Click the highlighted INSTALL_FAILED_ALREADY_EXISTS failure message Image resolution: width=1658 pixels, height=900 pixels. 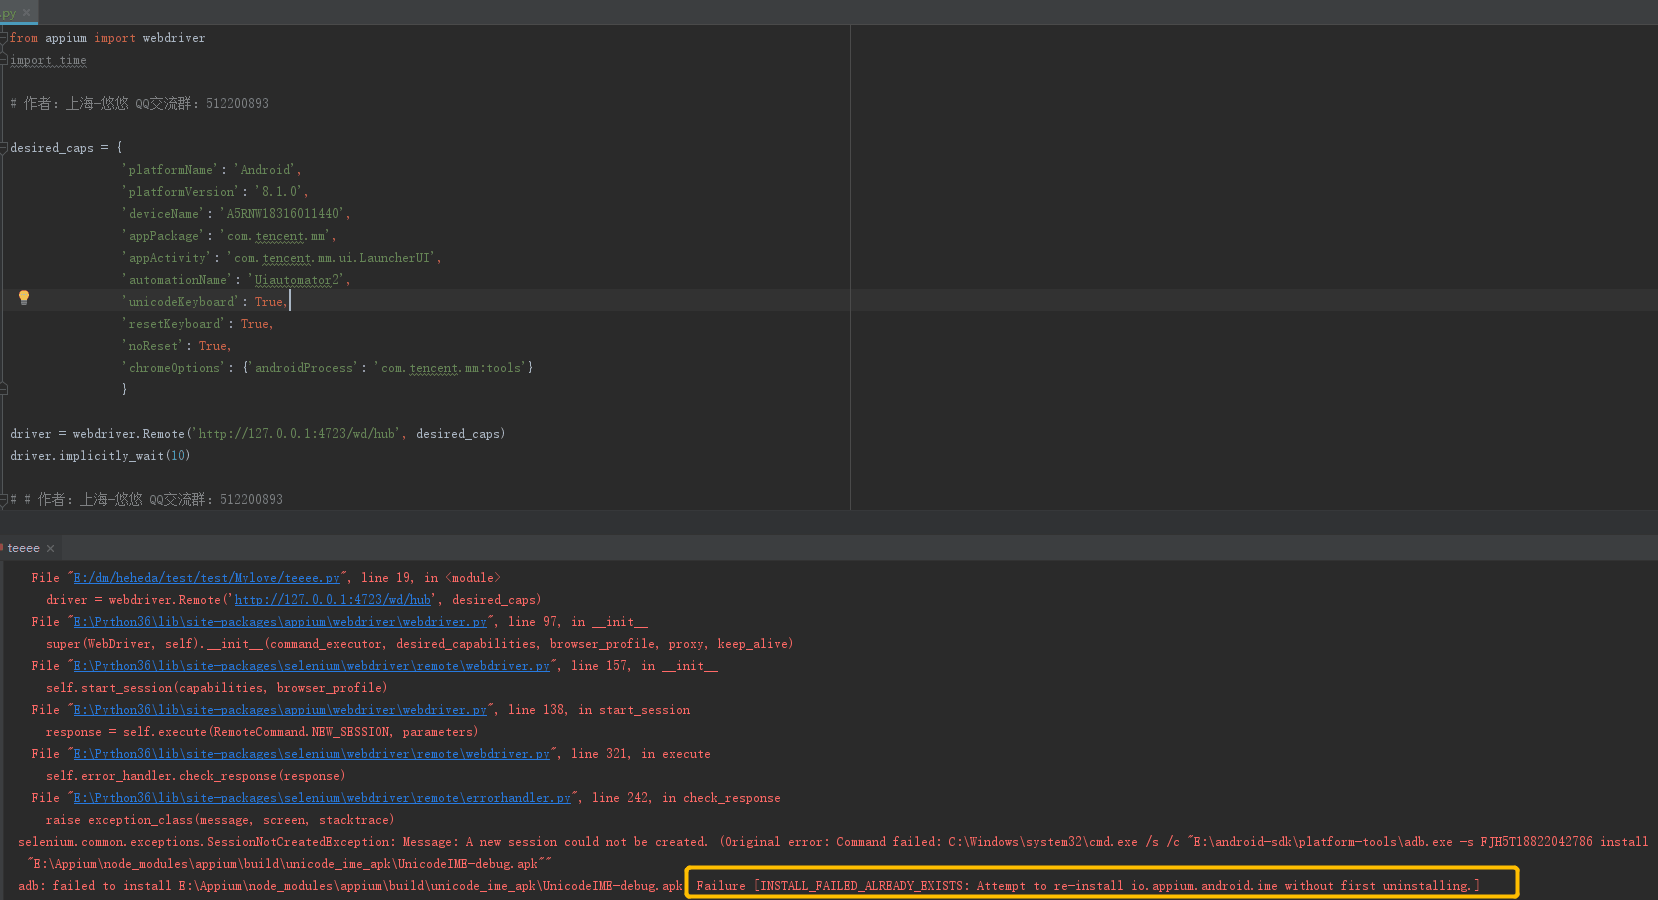coord(1098,884)
